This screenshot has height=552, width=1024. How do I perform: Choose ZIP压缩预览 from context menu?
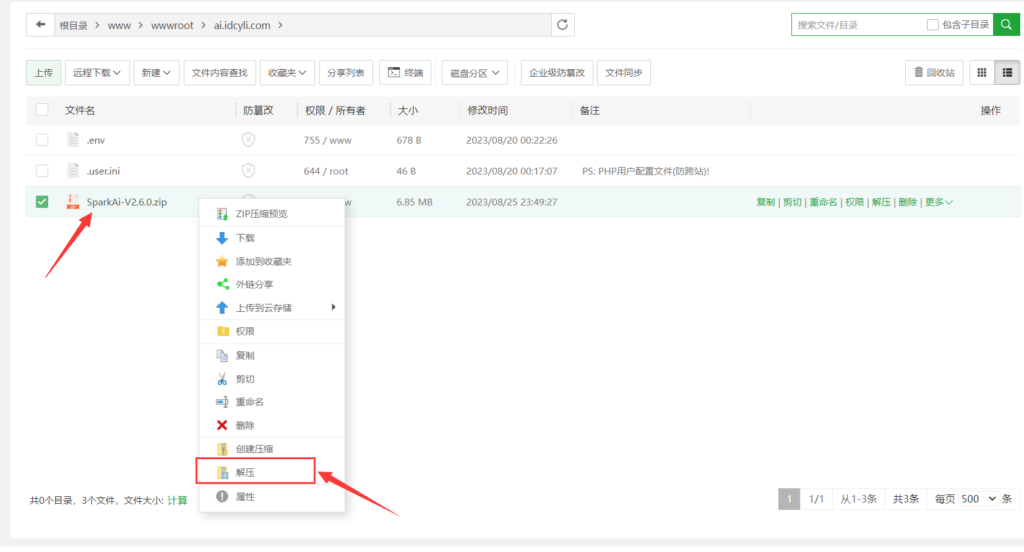point(262,214)
